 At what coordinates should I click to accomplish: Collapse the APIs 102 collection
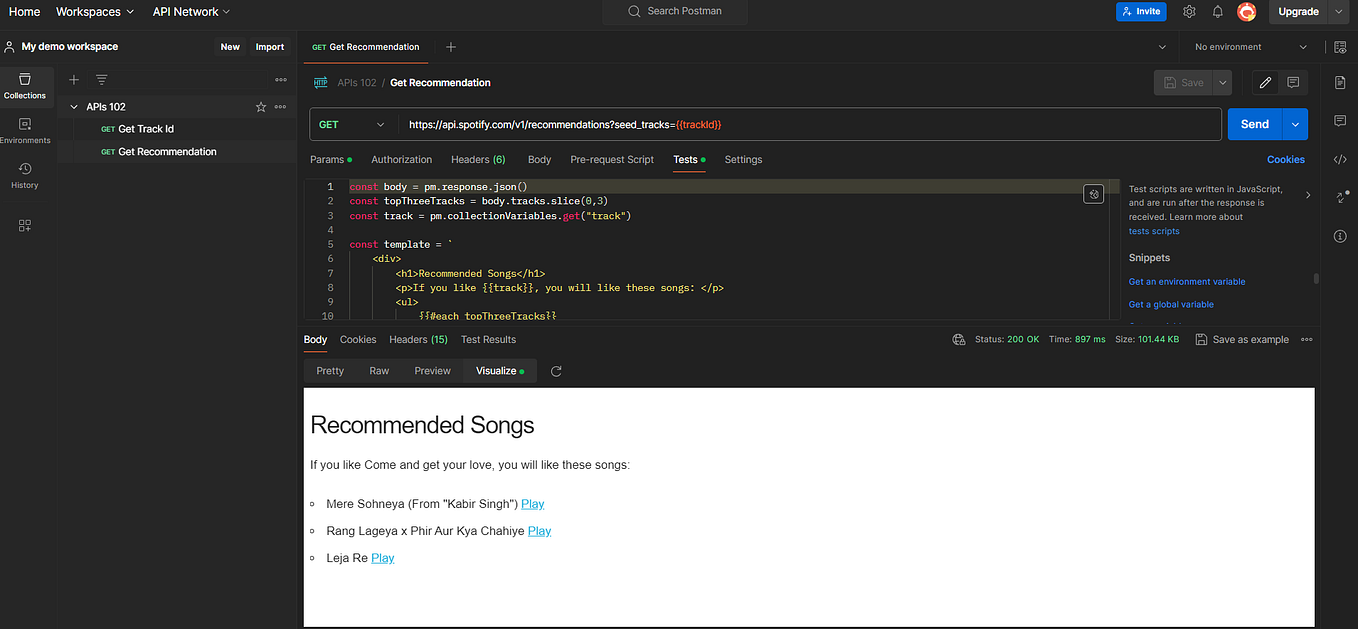coord(73,106)
